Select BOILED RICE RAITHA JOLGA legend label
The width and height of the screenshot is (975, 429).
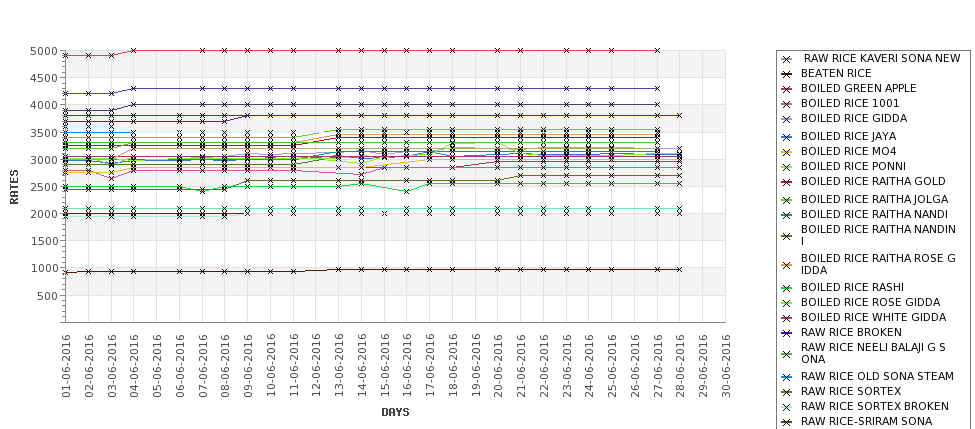874,199
